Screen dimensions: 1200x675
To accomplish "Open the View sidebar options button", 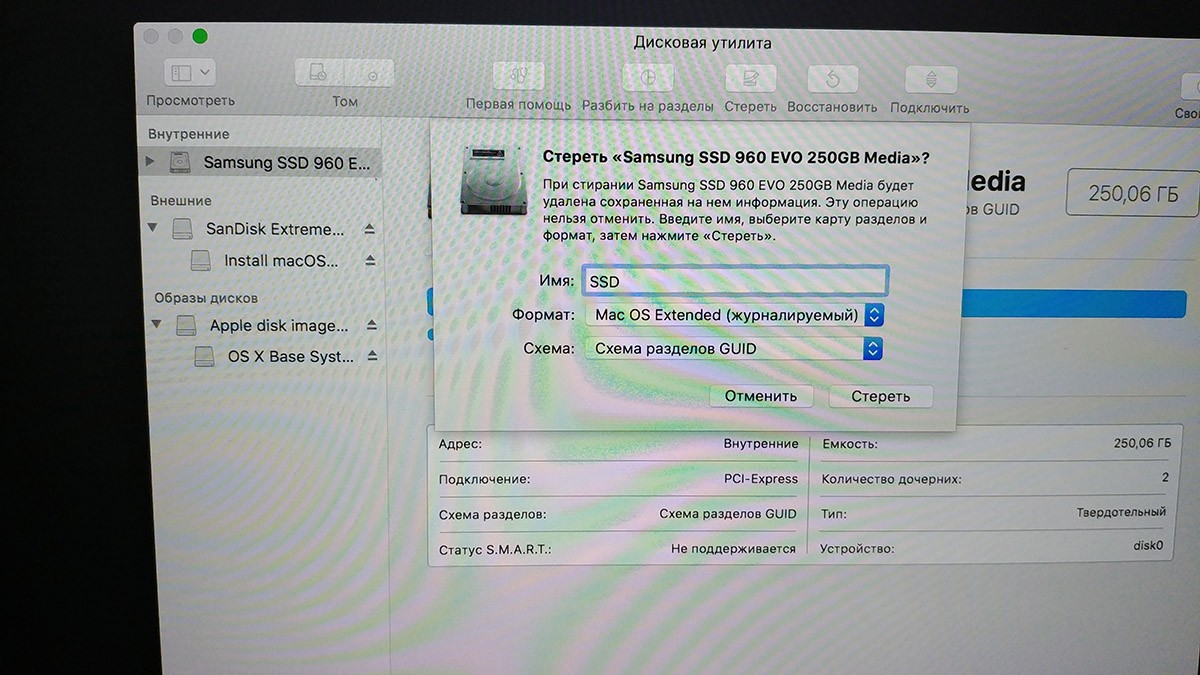I will coord(190,73).
